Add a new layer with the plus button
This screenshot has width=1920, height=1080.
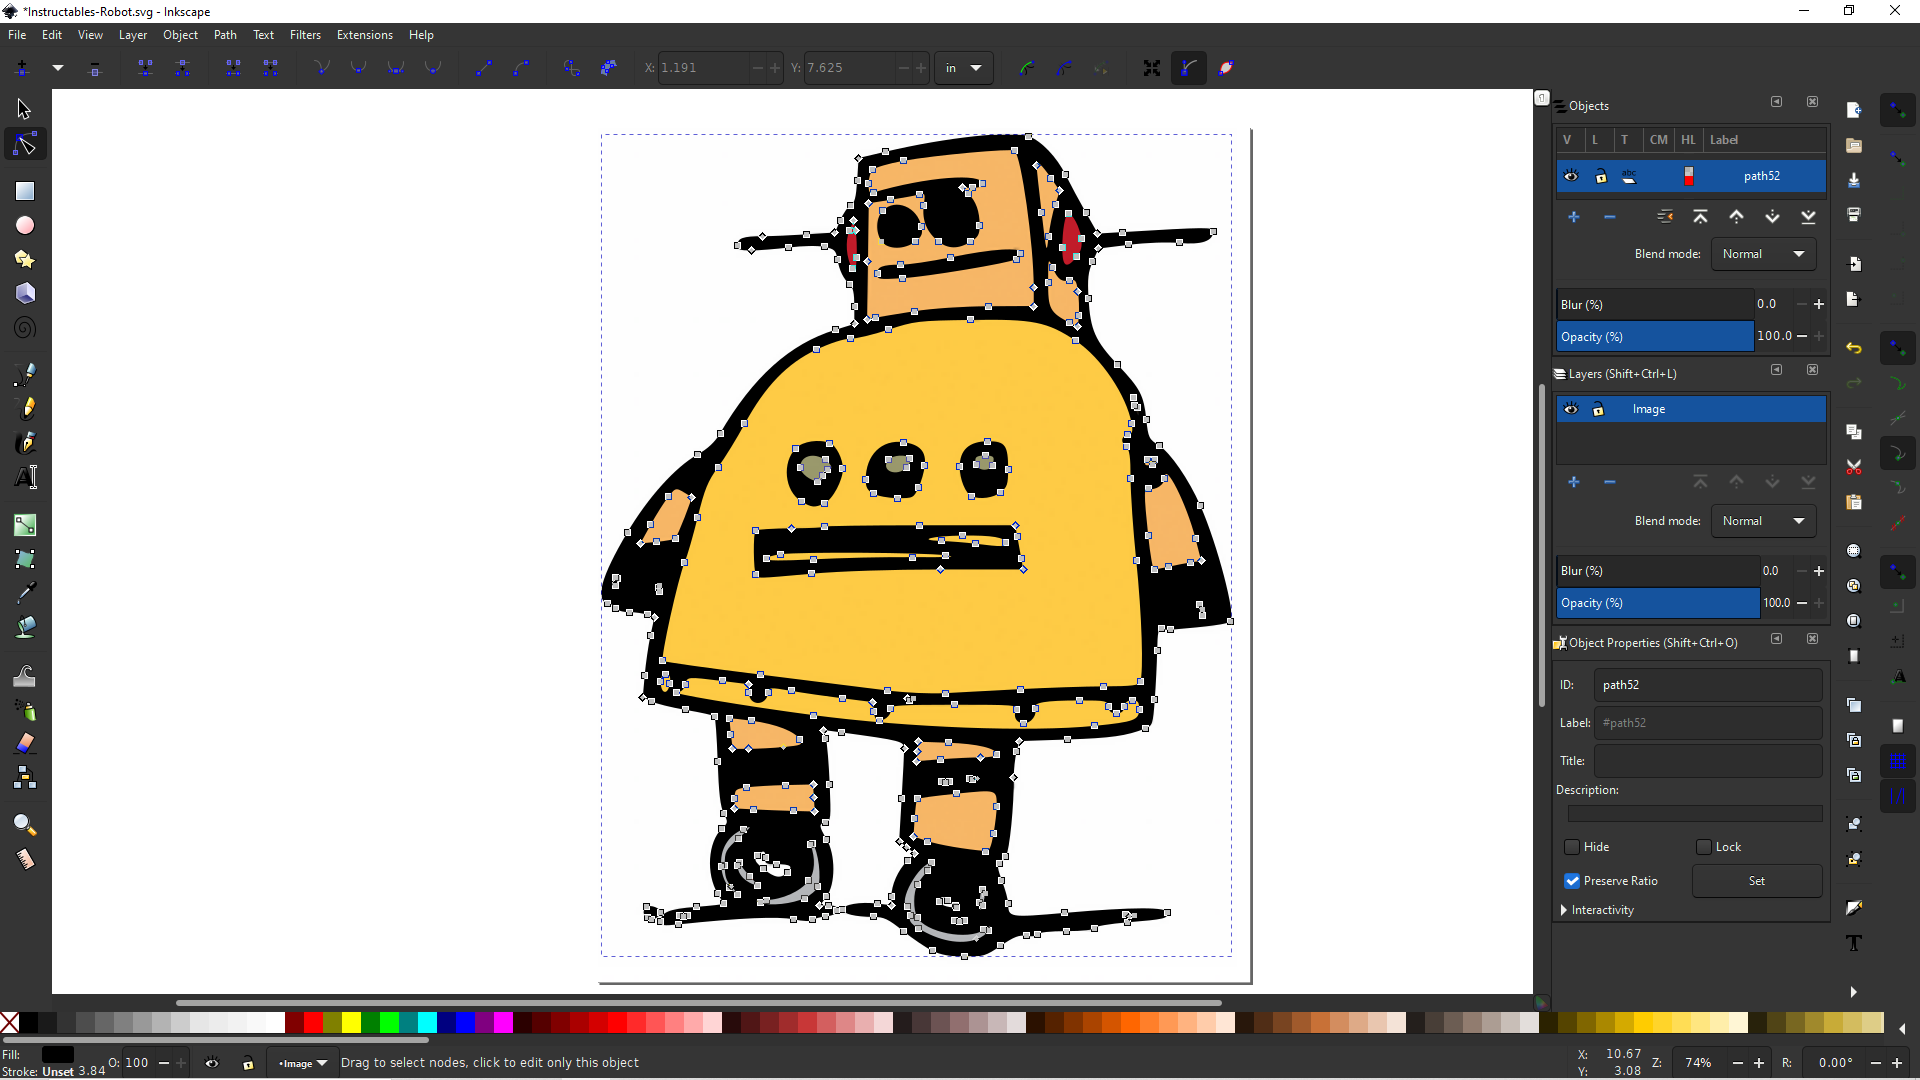point(1573,481)
